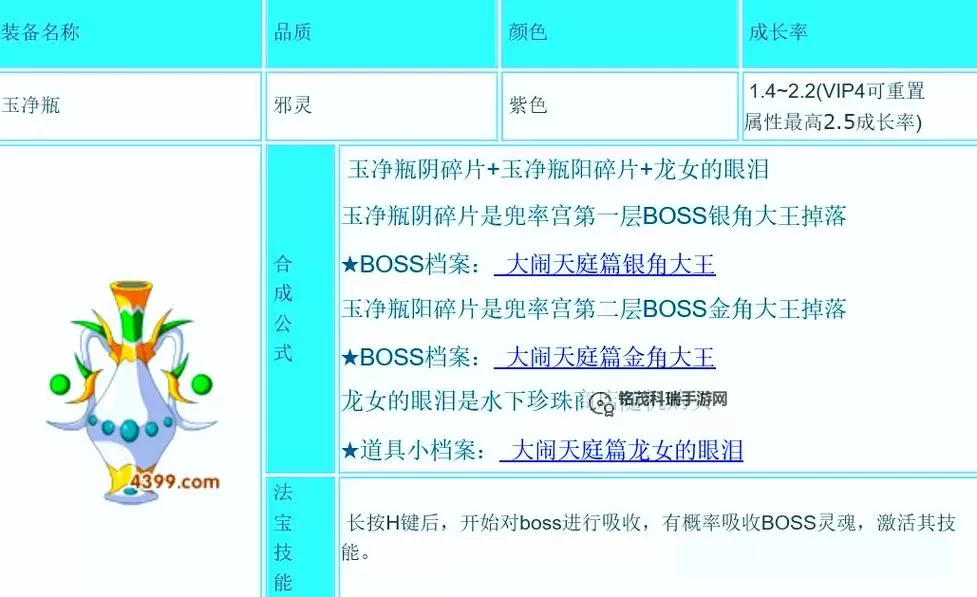Screen dimensions: 977x597
Task: Click the 玉净瓶 equipment name cell
Action: (x=30, y=104)
